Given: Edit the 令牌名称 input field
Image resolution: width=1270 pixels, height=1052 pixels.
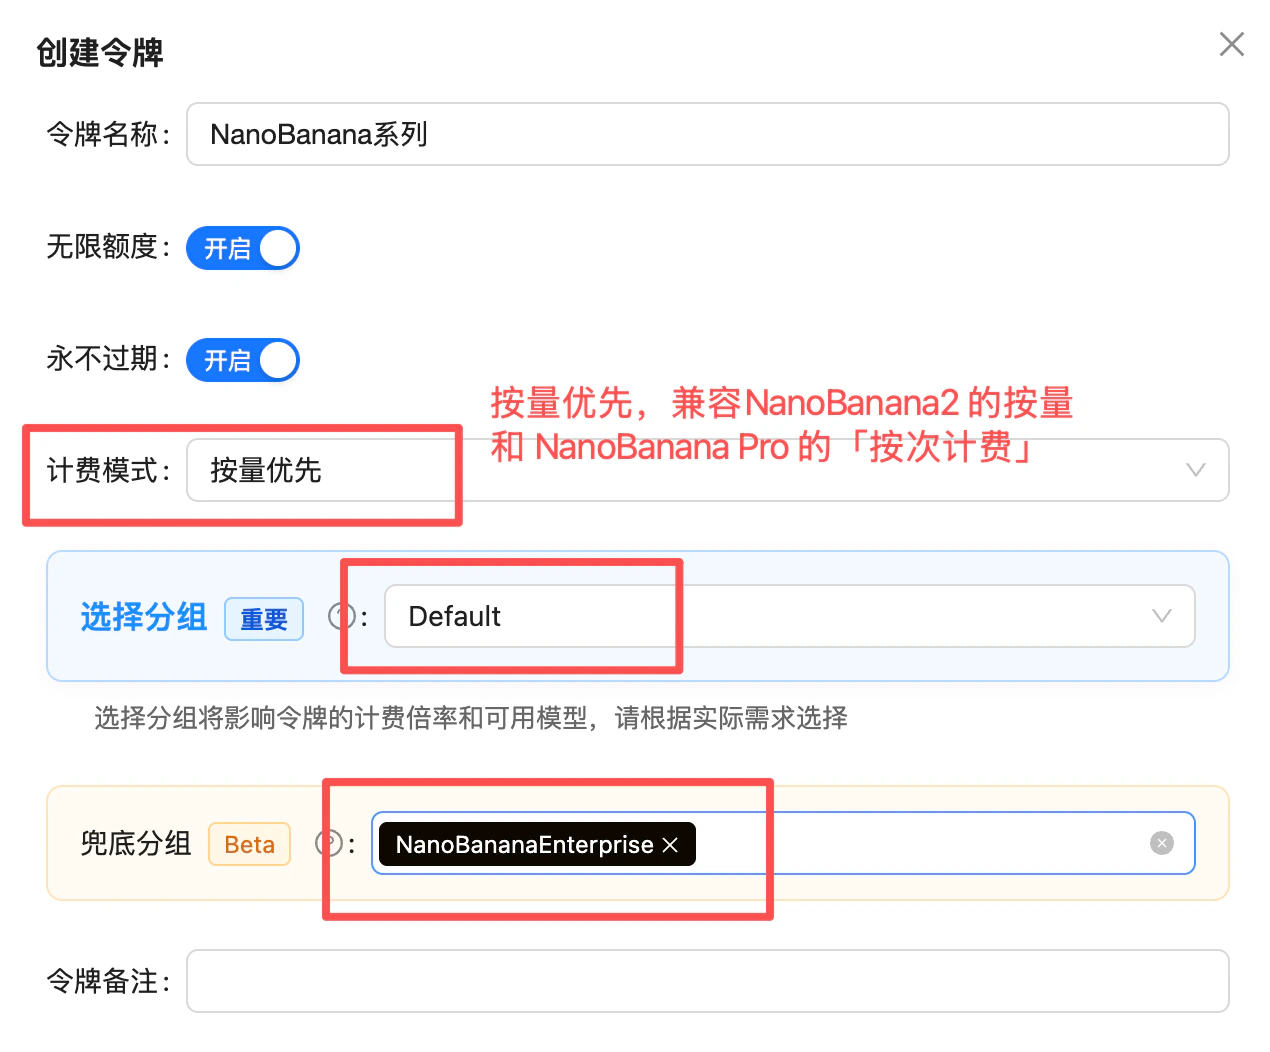Looking at the screenshot, I should tap(707, 134).
